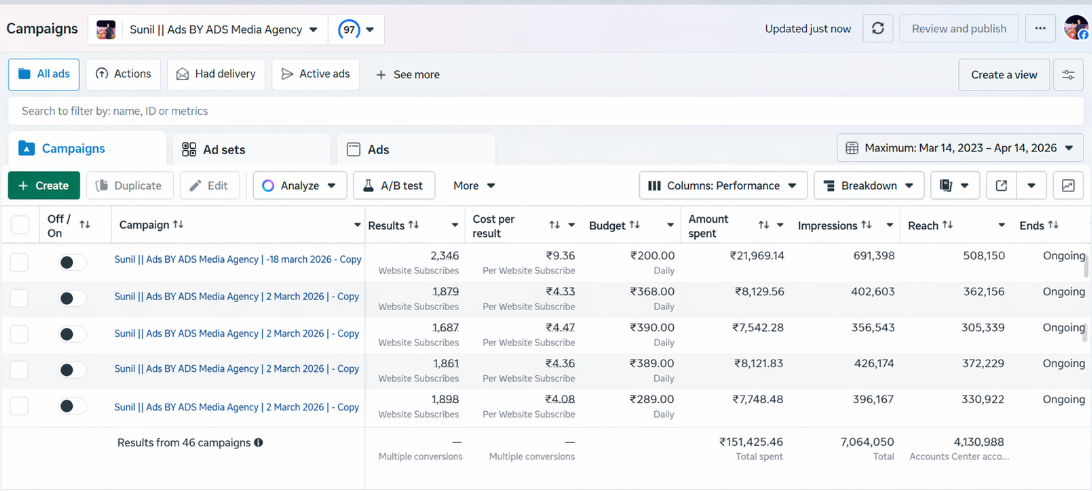Screen dimensions: 1092x491
Task: Click the charts toggle icon
Action: 1068,186
